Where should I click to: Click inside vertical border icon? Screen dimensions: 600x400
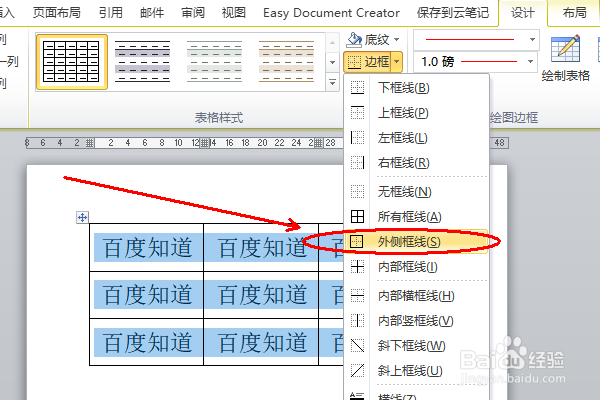coord(357,320)
